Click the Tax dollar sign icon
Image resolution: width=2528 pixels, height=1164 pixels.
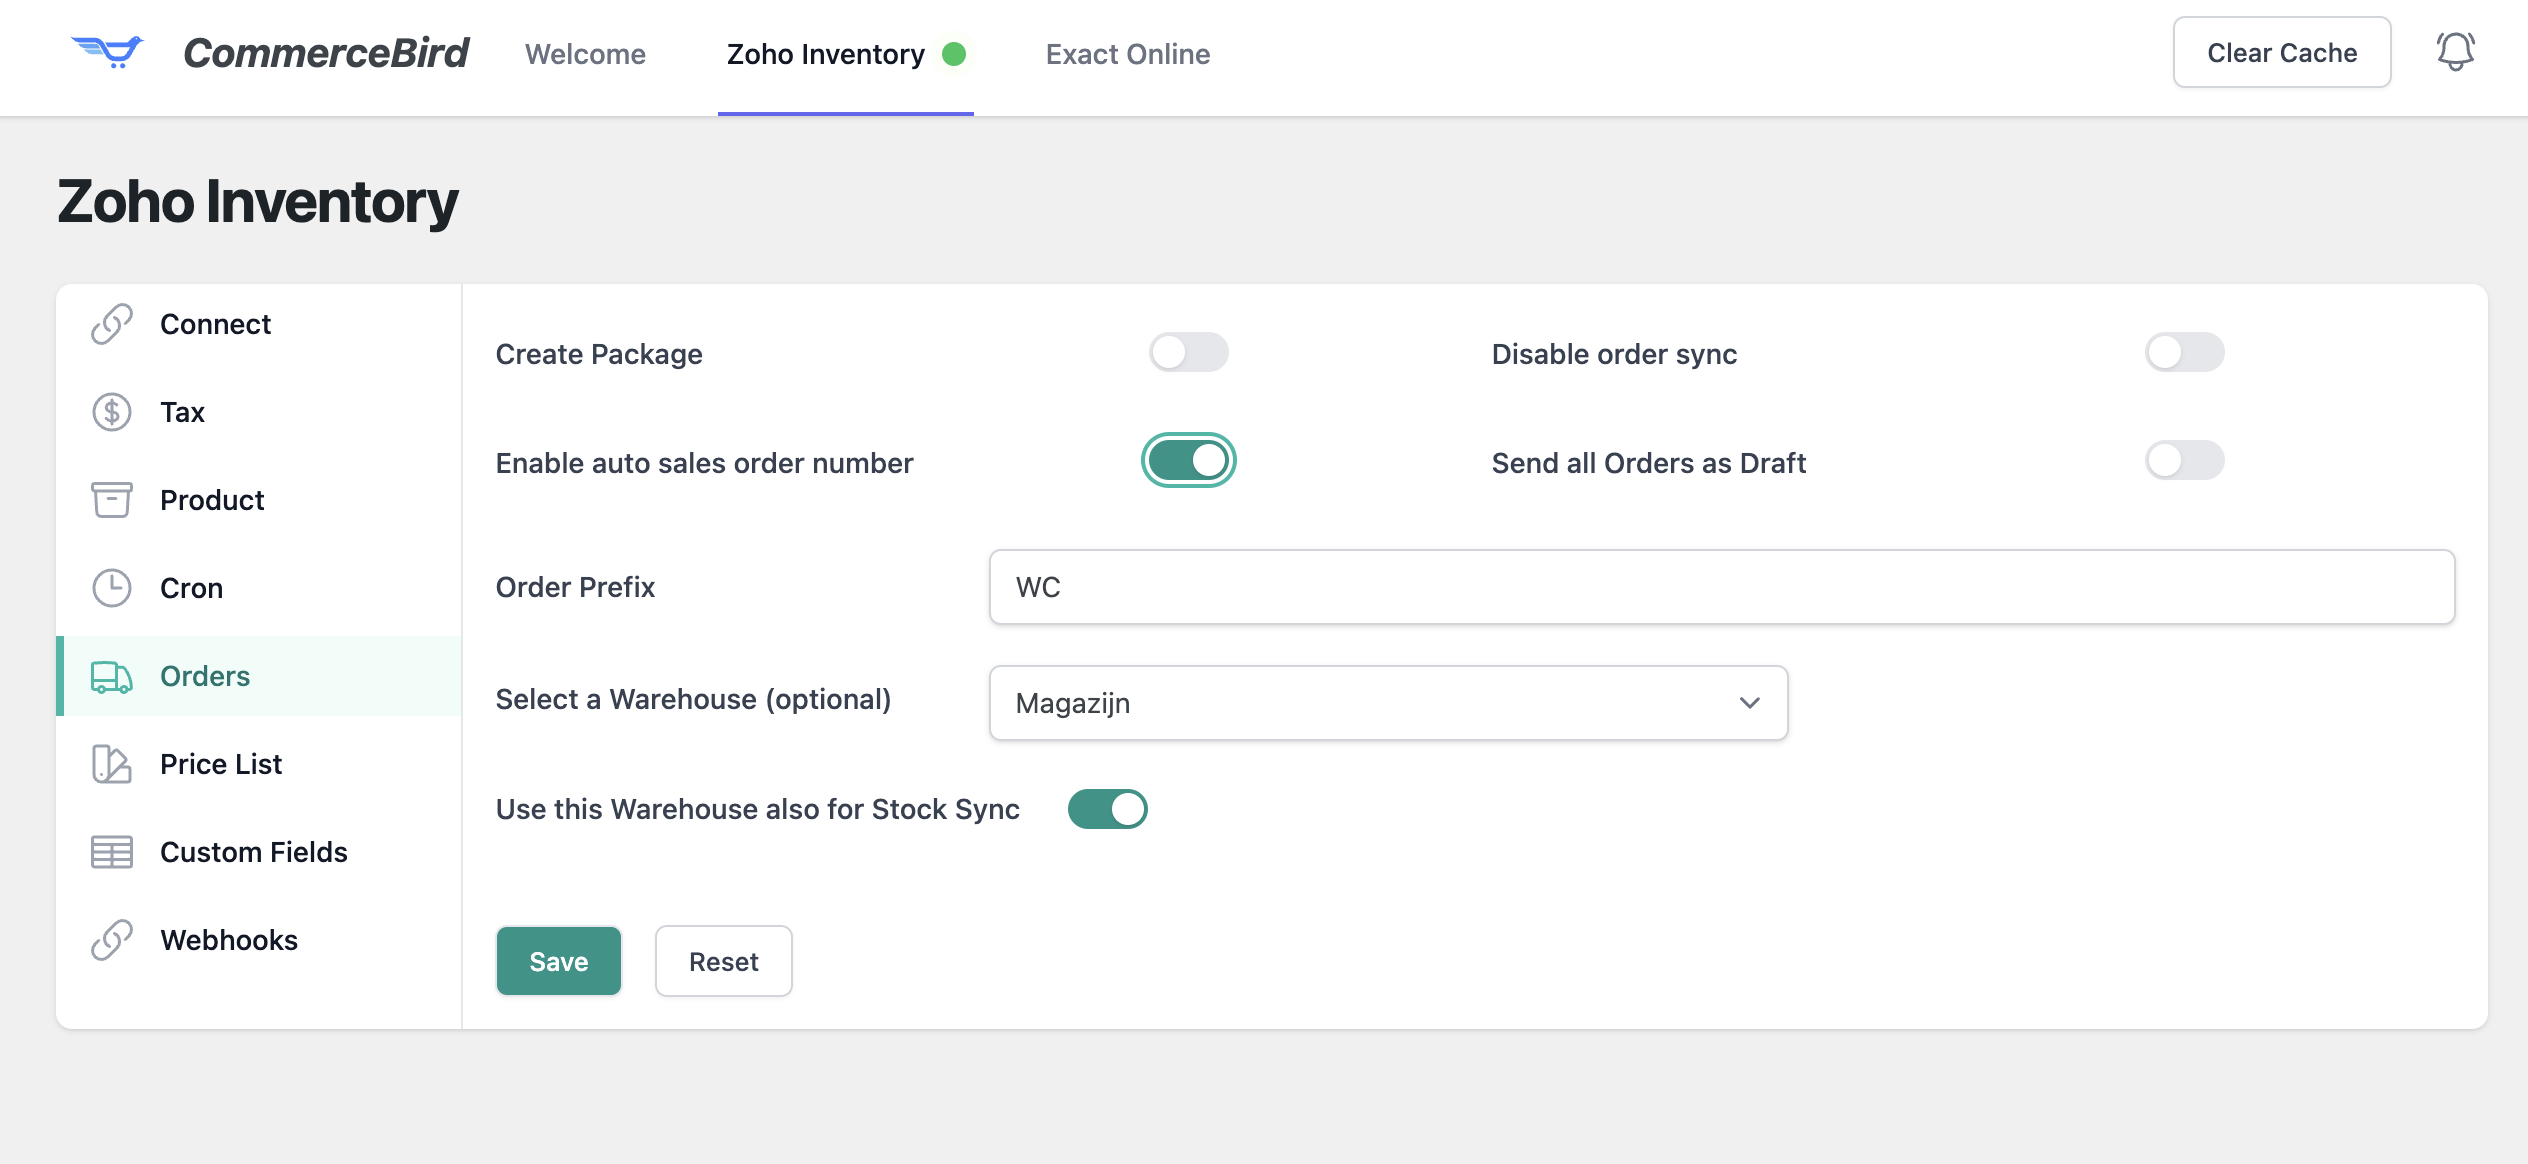click(112, 412)
